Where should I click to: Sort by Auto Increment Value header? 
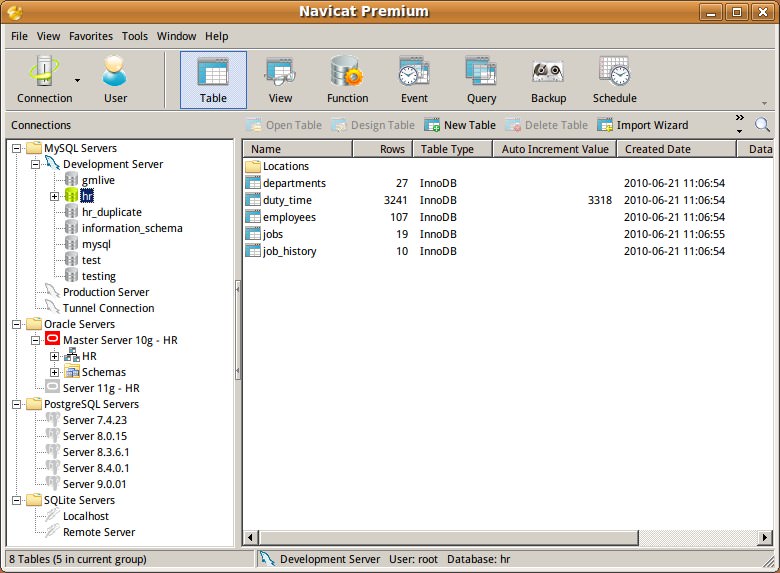click(x=554, y=149)
